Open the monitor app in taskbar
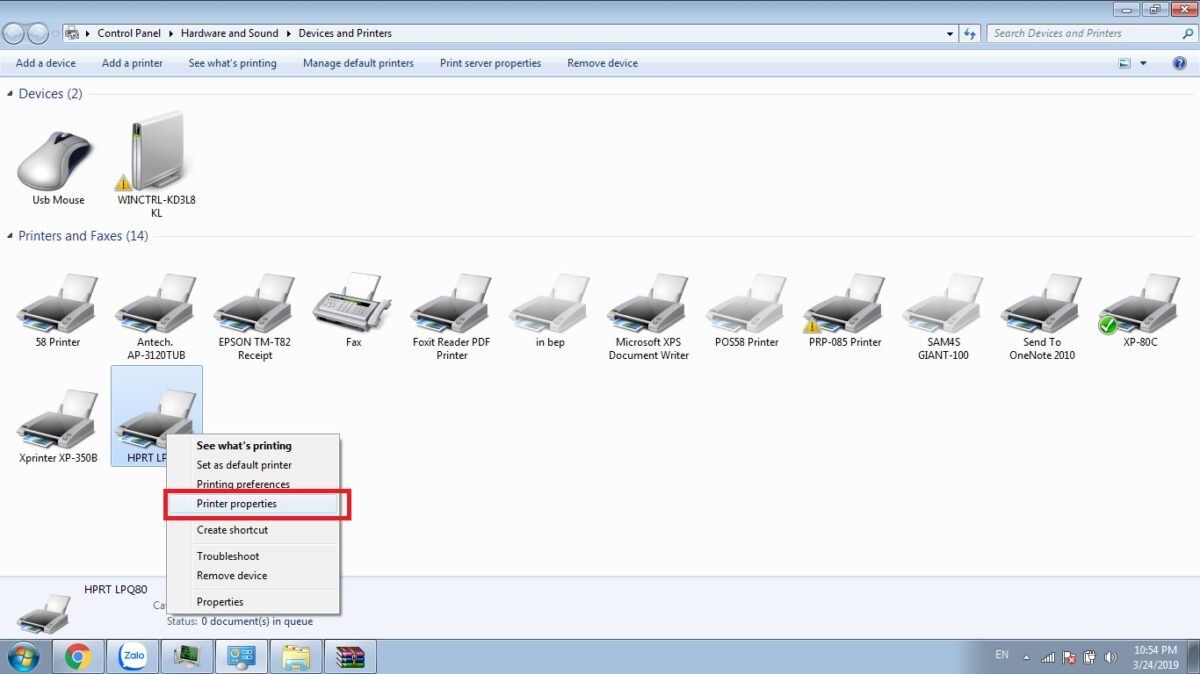The height and width of the screenshot is (674, 1200). click(x=187, y=656)
